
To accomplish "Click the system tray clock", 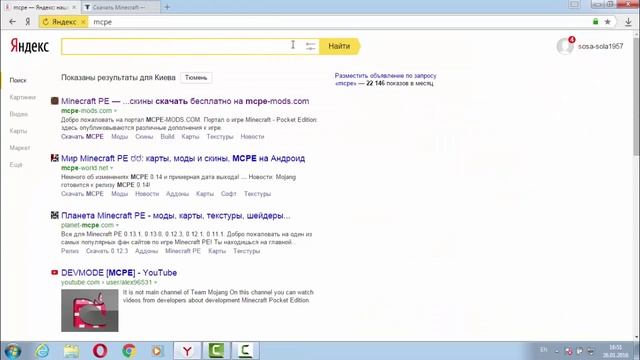I will point(616,351).
